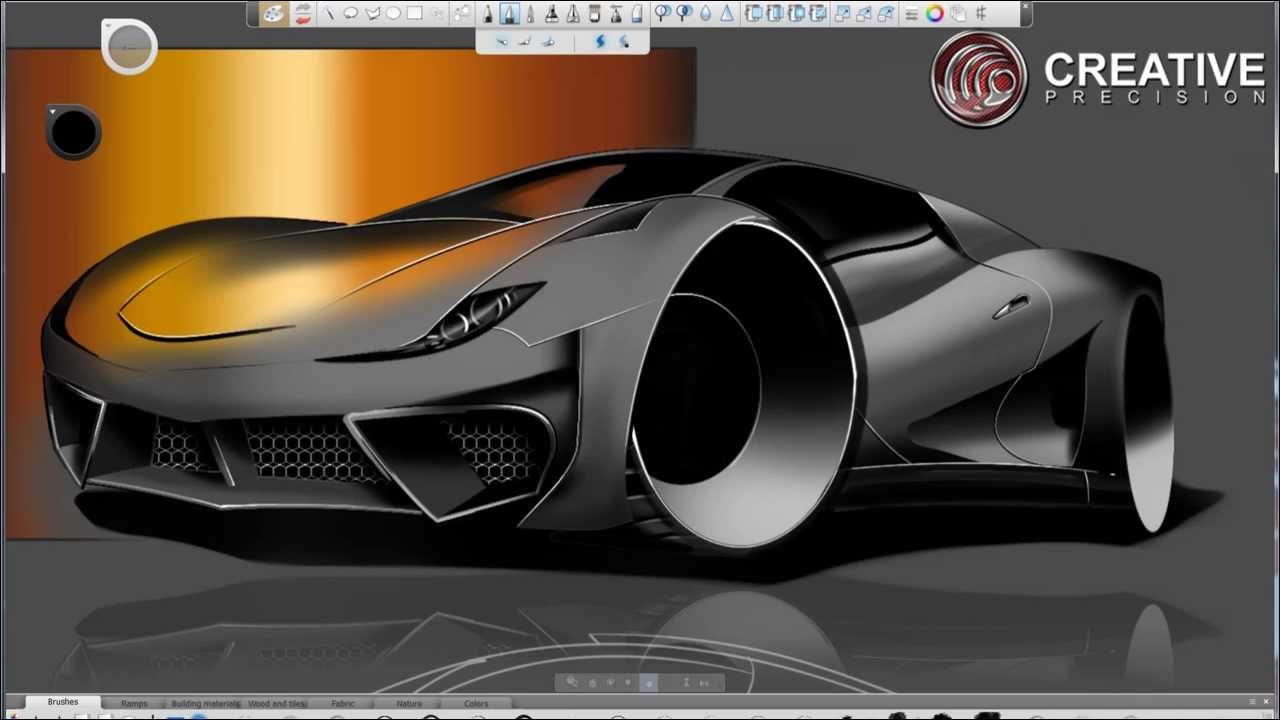The image size is (1280, 720).
Task: Click the undo/redo arrows icon
Action: 302,14
